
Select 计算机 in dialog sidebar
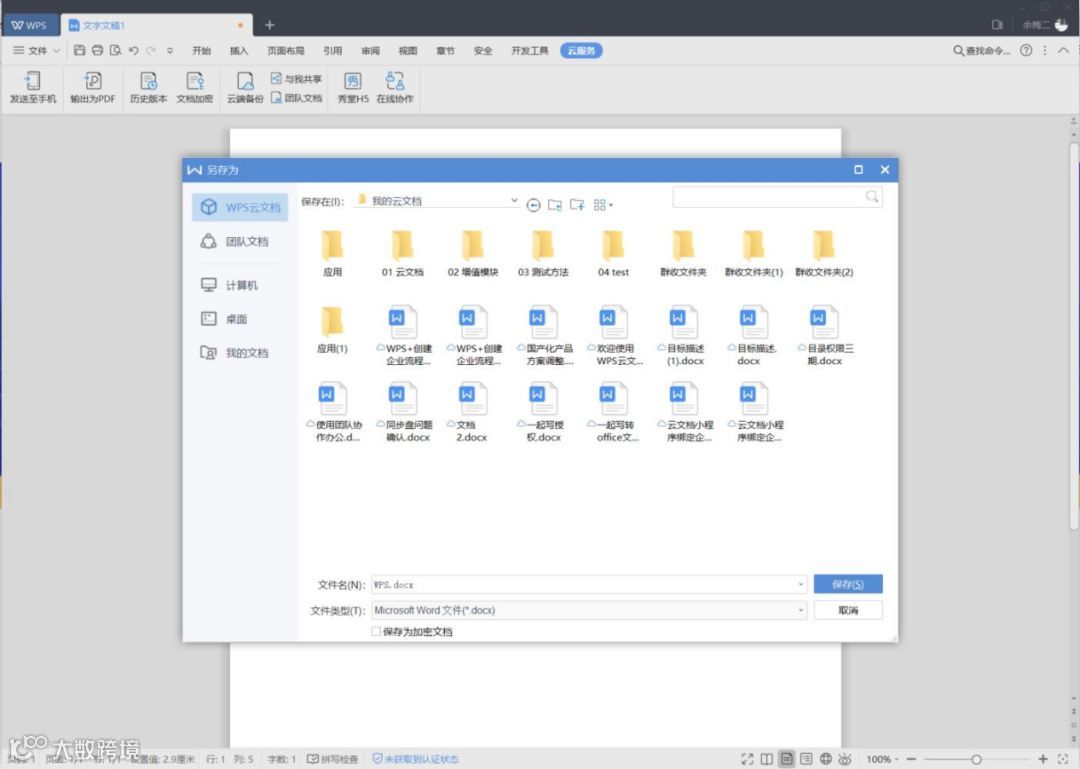(240, 285)
